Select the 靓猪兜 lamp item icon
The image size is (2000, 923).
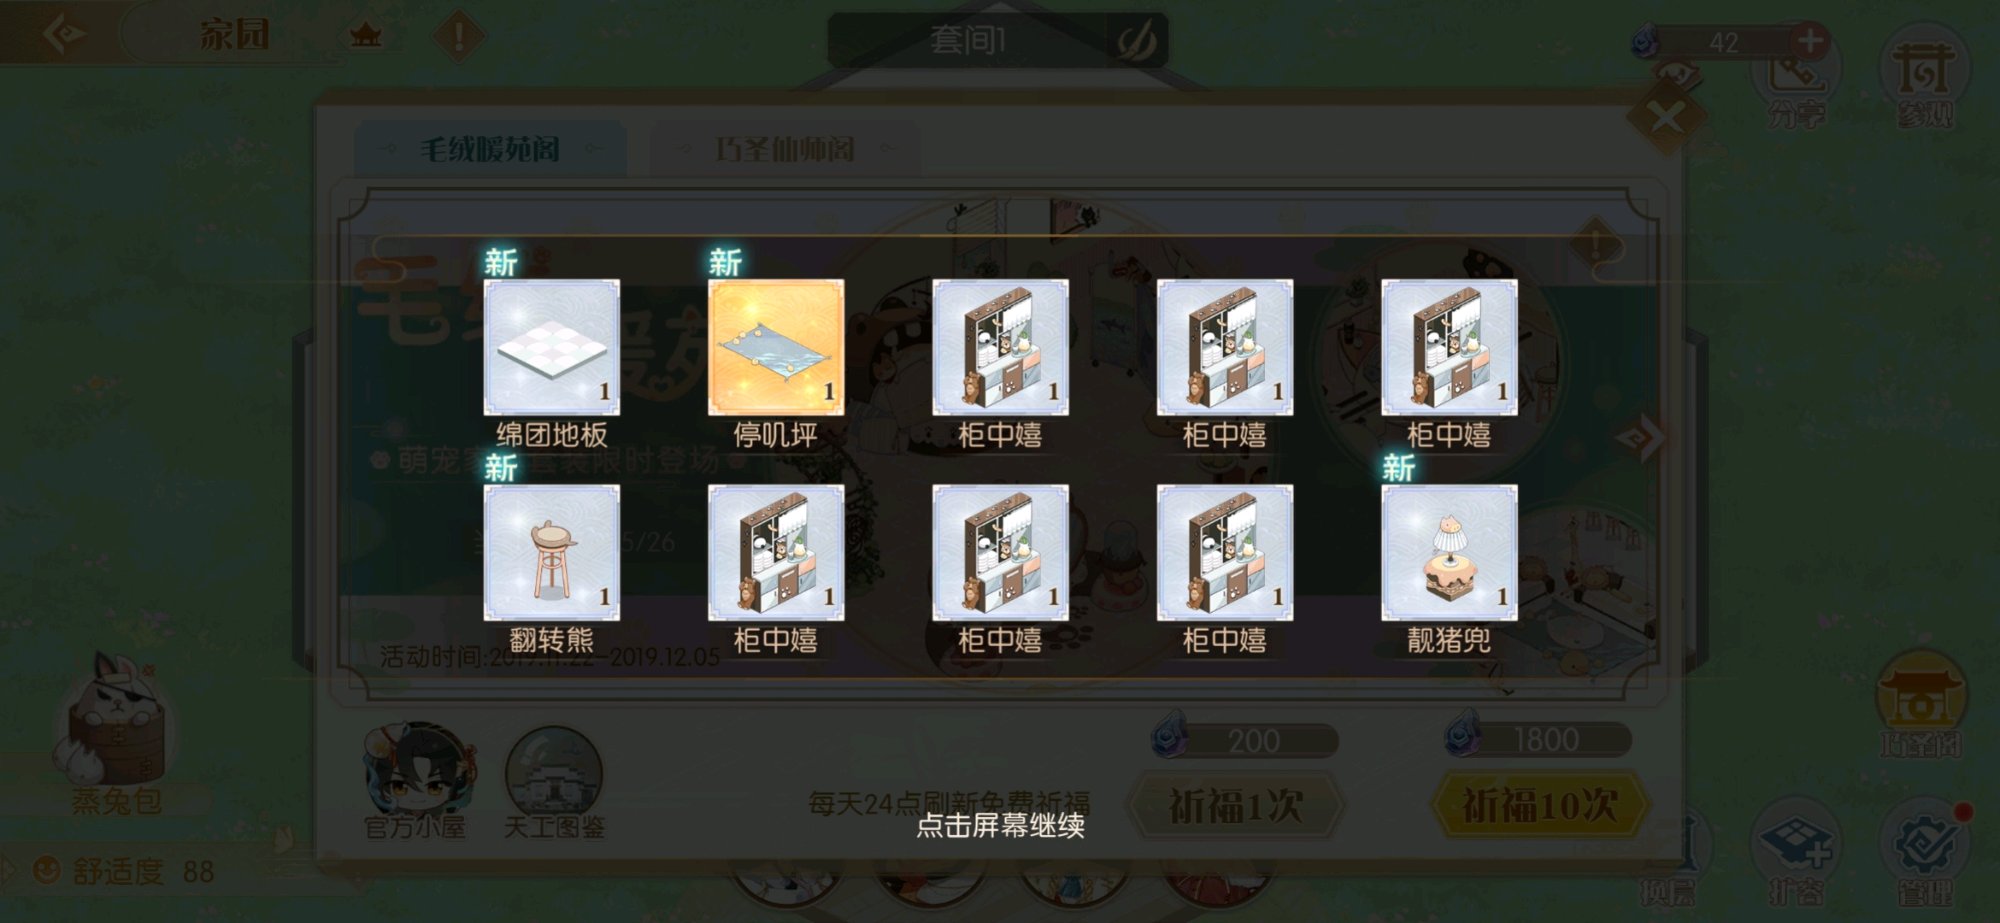(x=1449, y=553)
